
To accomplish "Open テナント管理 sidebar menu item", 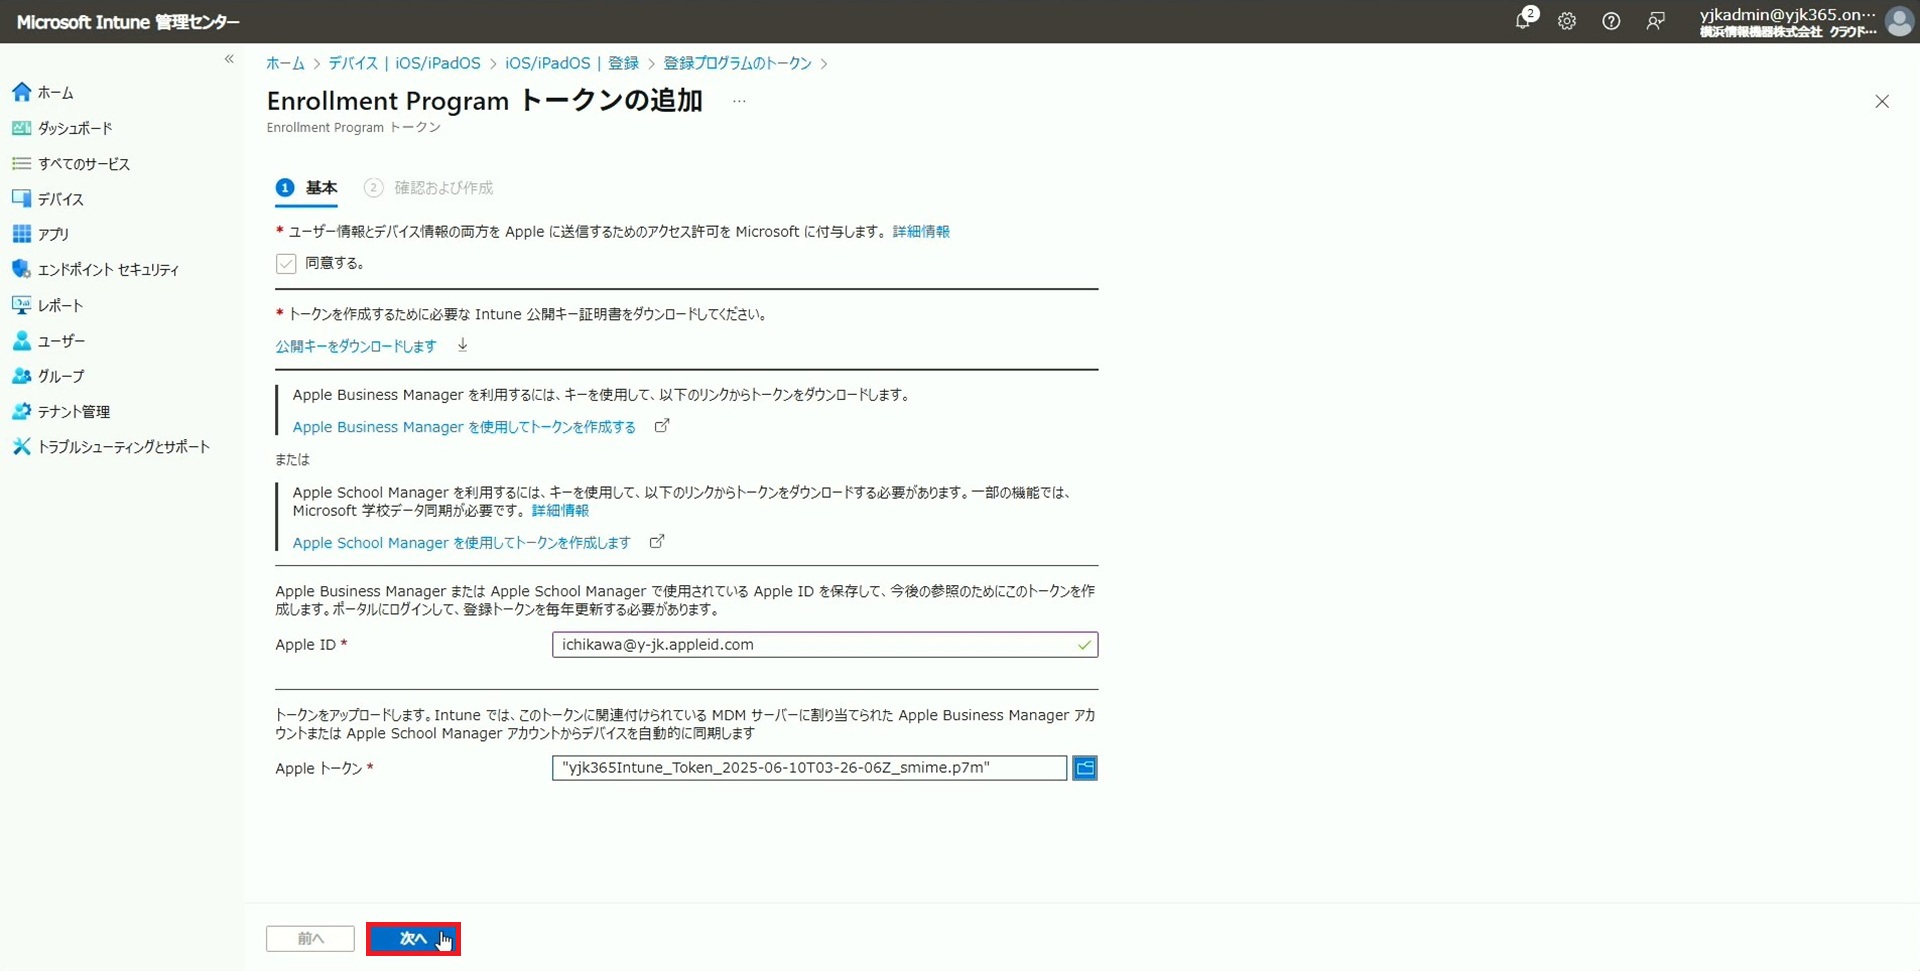I will [74, 411].
